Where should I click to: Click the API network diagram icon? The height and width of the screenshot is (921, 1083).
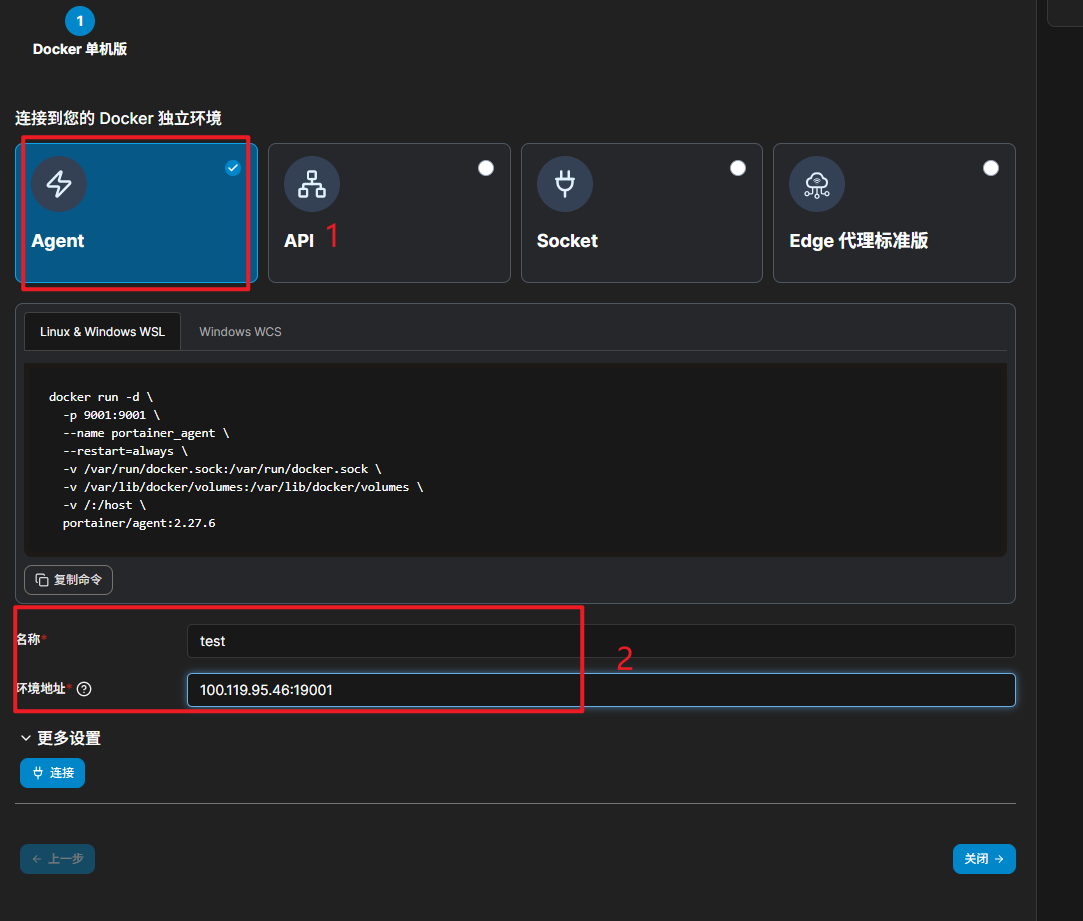312,184
